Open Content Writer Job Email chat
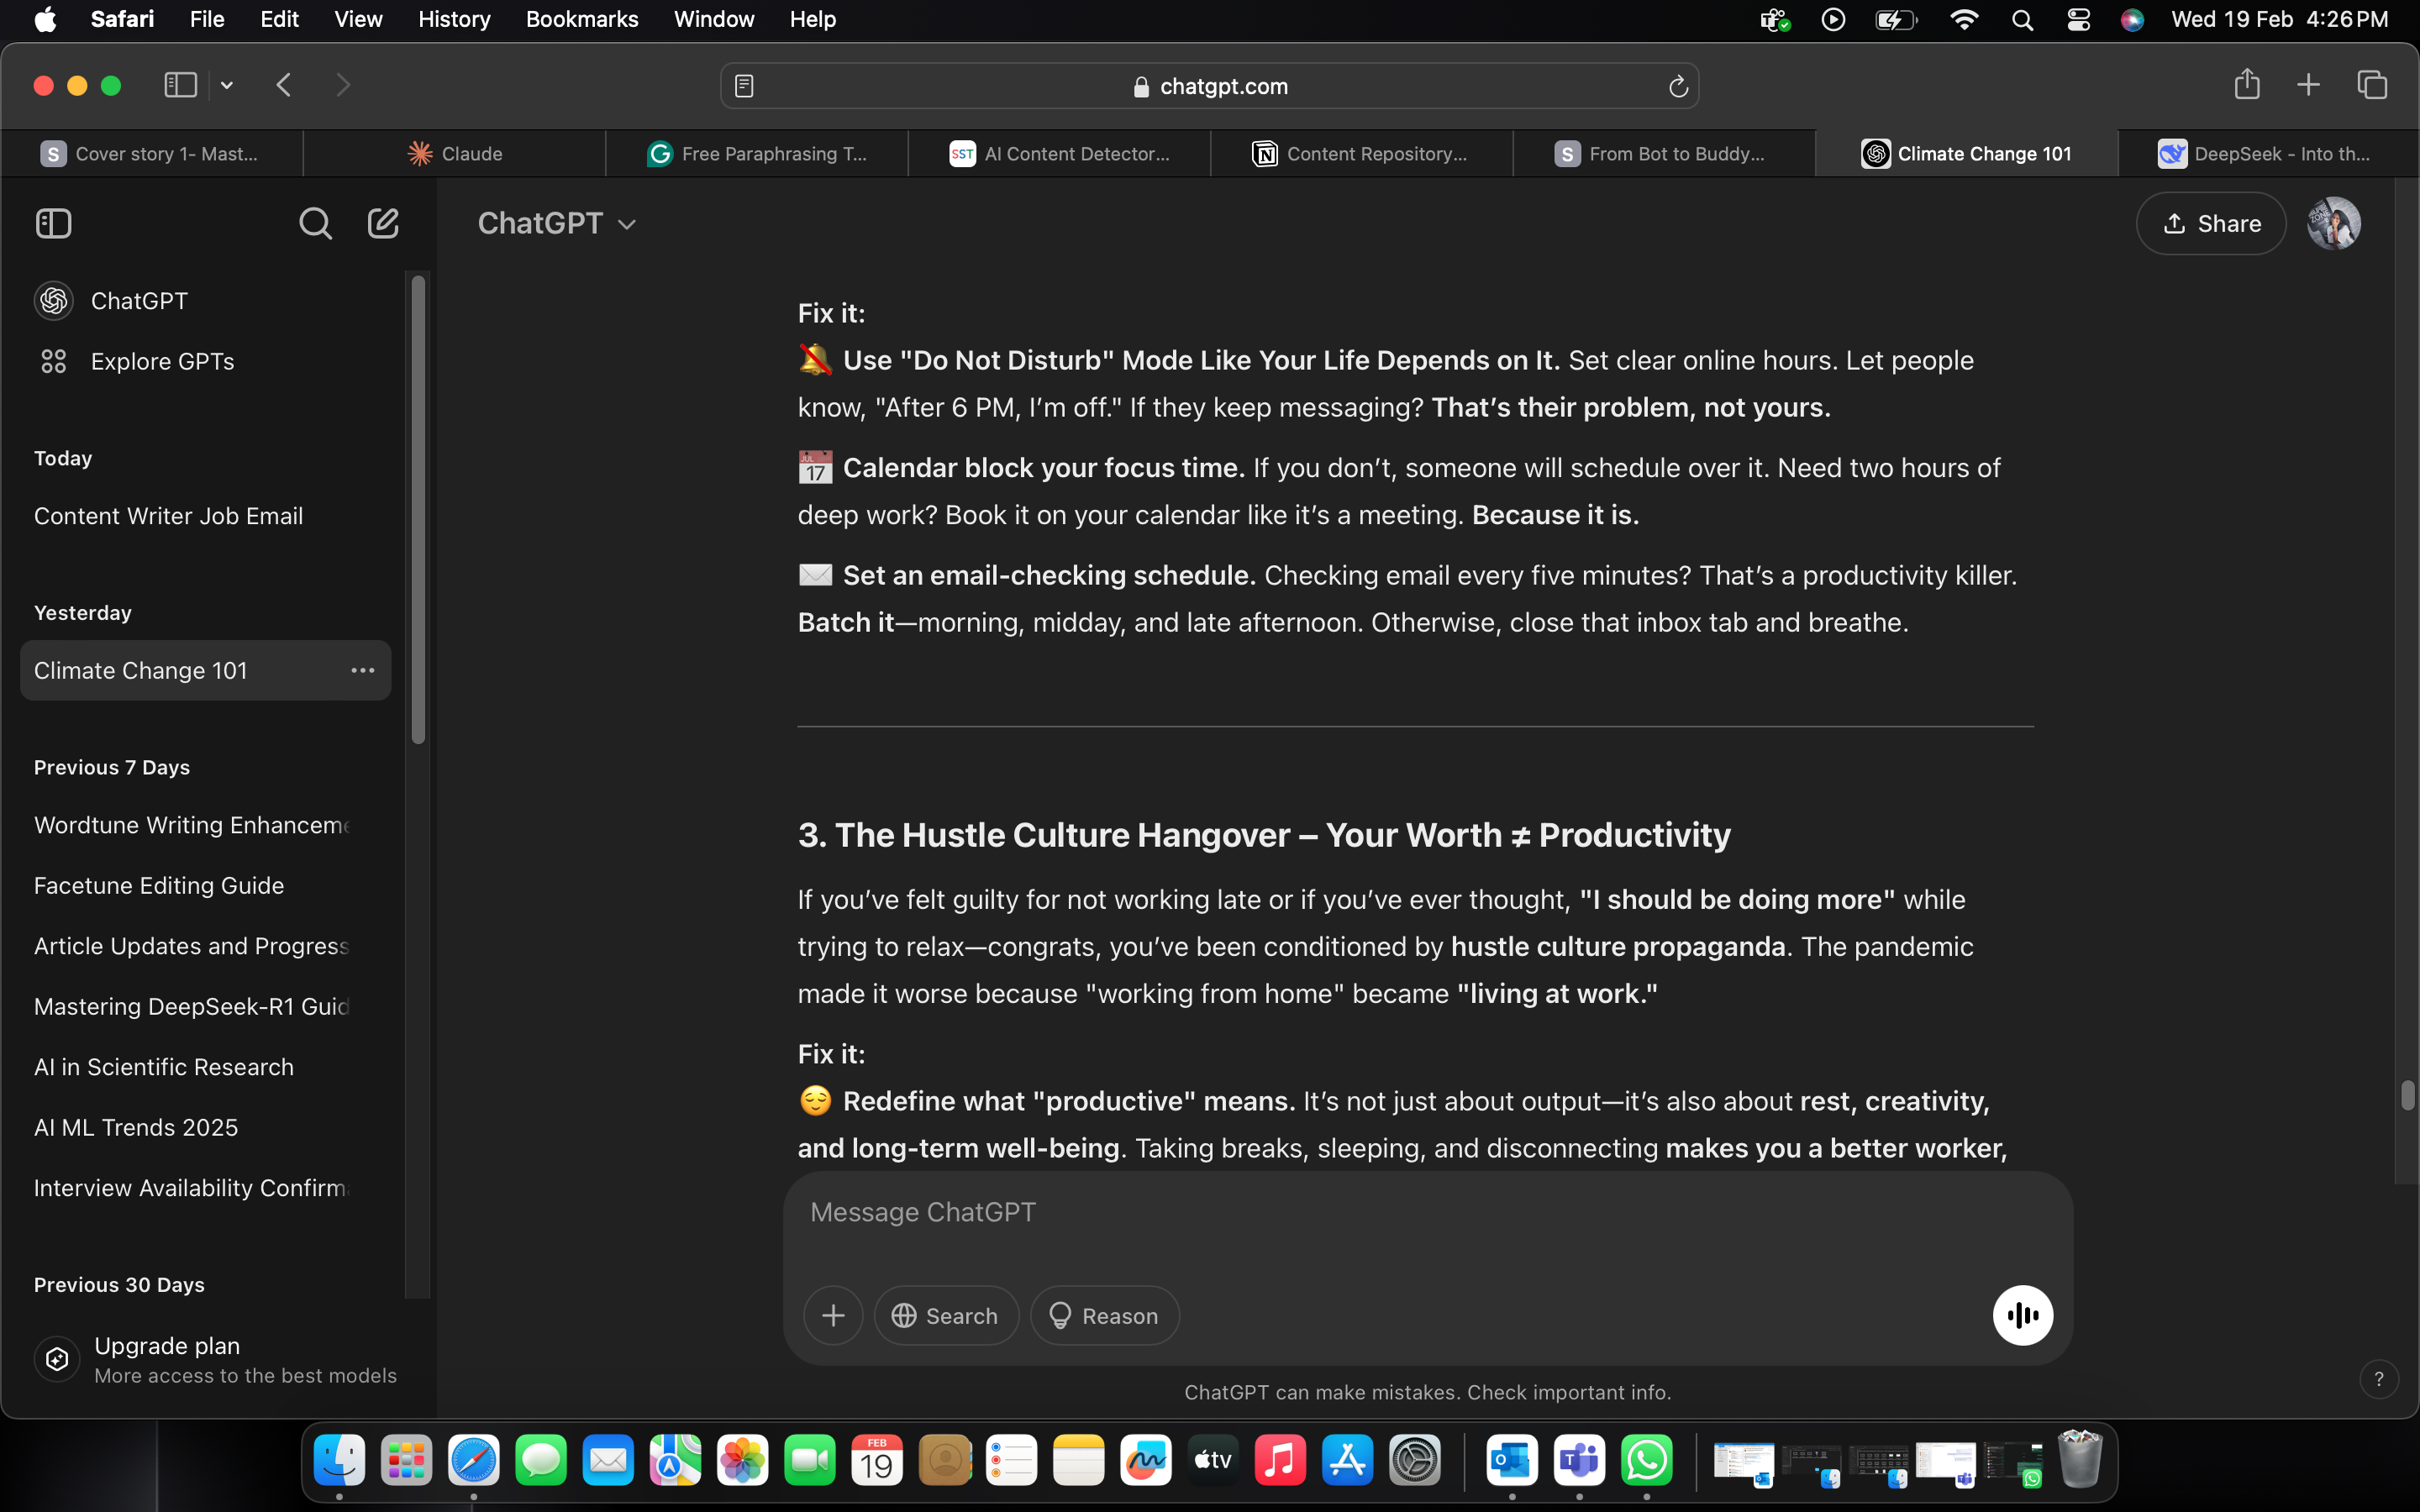The image size is (2420, 1512). point(205,516)
